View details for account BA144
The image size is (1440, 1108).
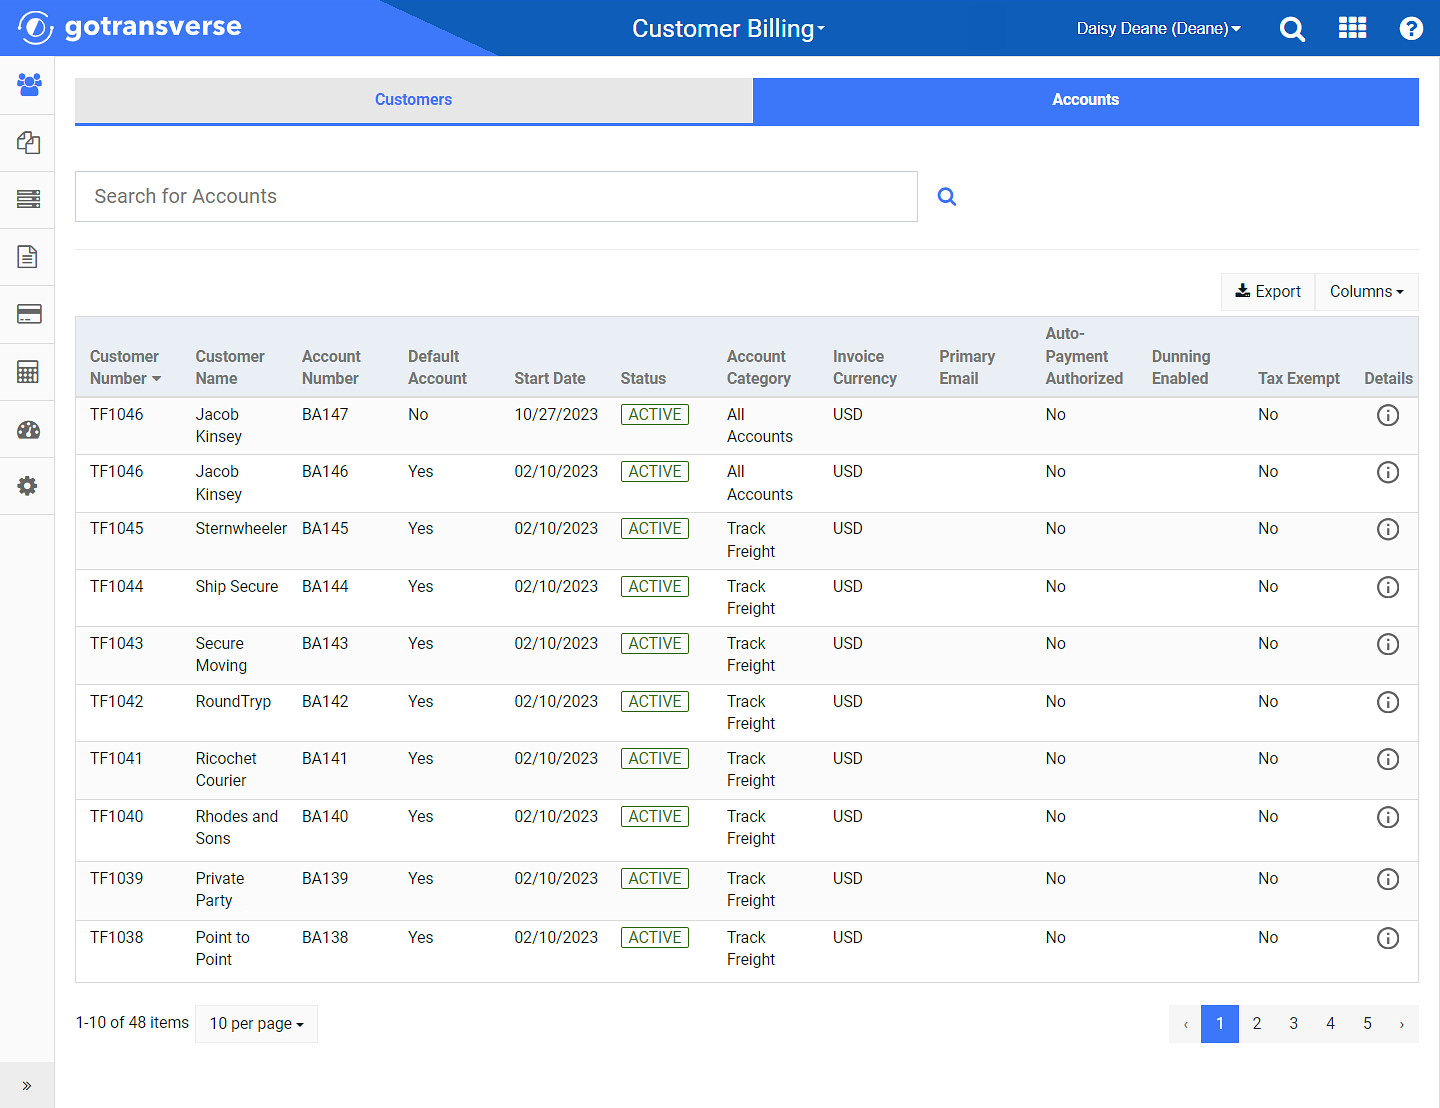1388,587
